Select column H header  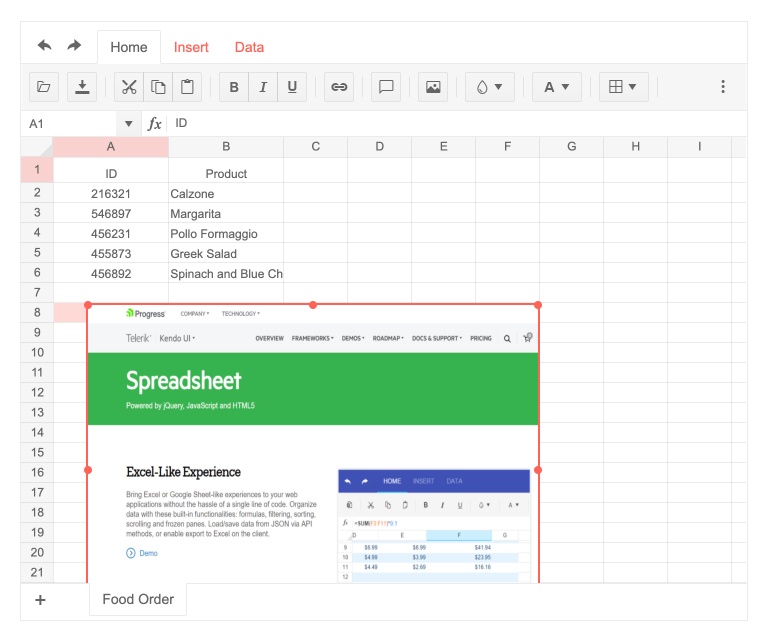(x=635, y=147)
